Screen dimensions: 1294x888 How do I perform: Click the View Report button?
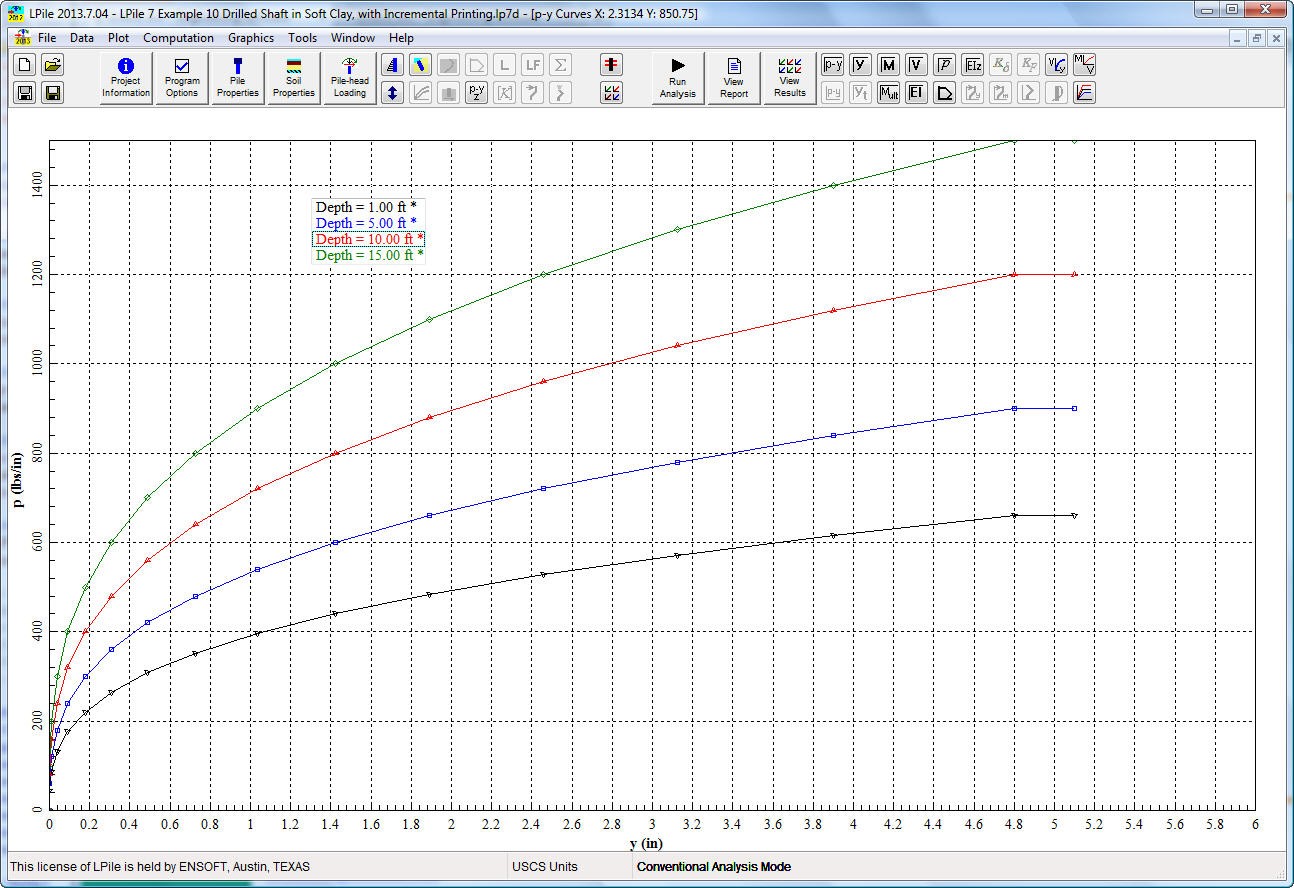pyautogui.click(x=734, y=78)
